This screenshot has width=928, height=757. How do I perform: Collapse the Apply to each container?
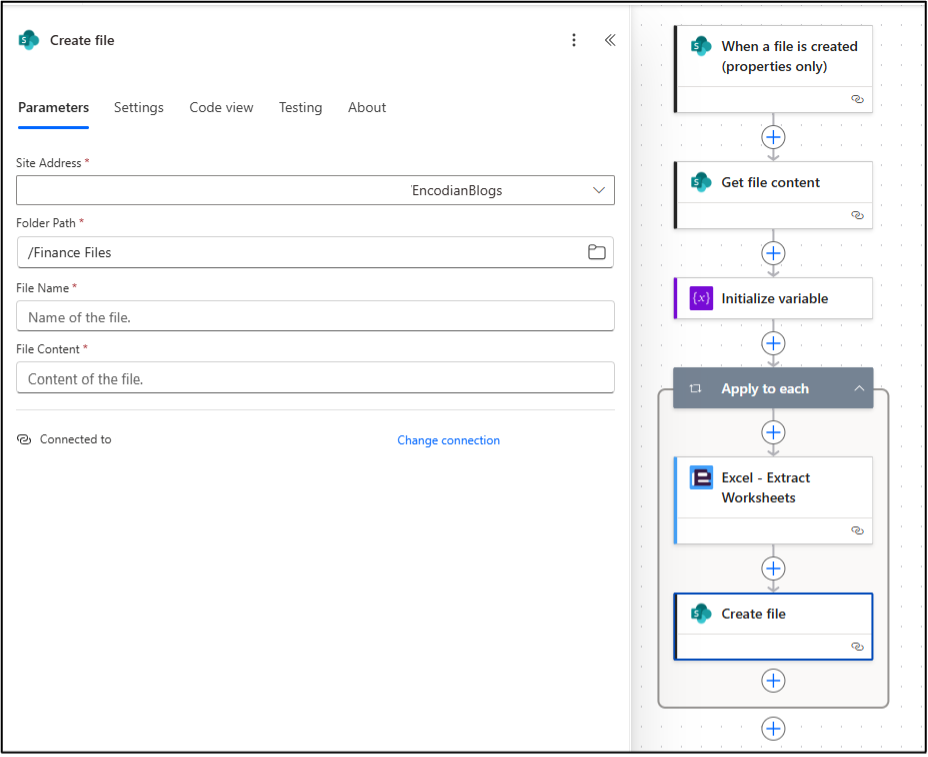(x=857, y=388)
